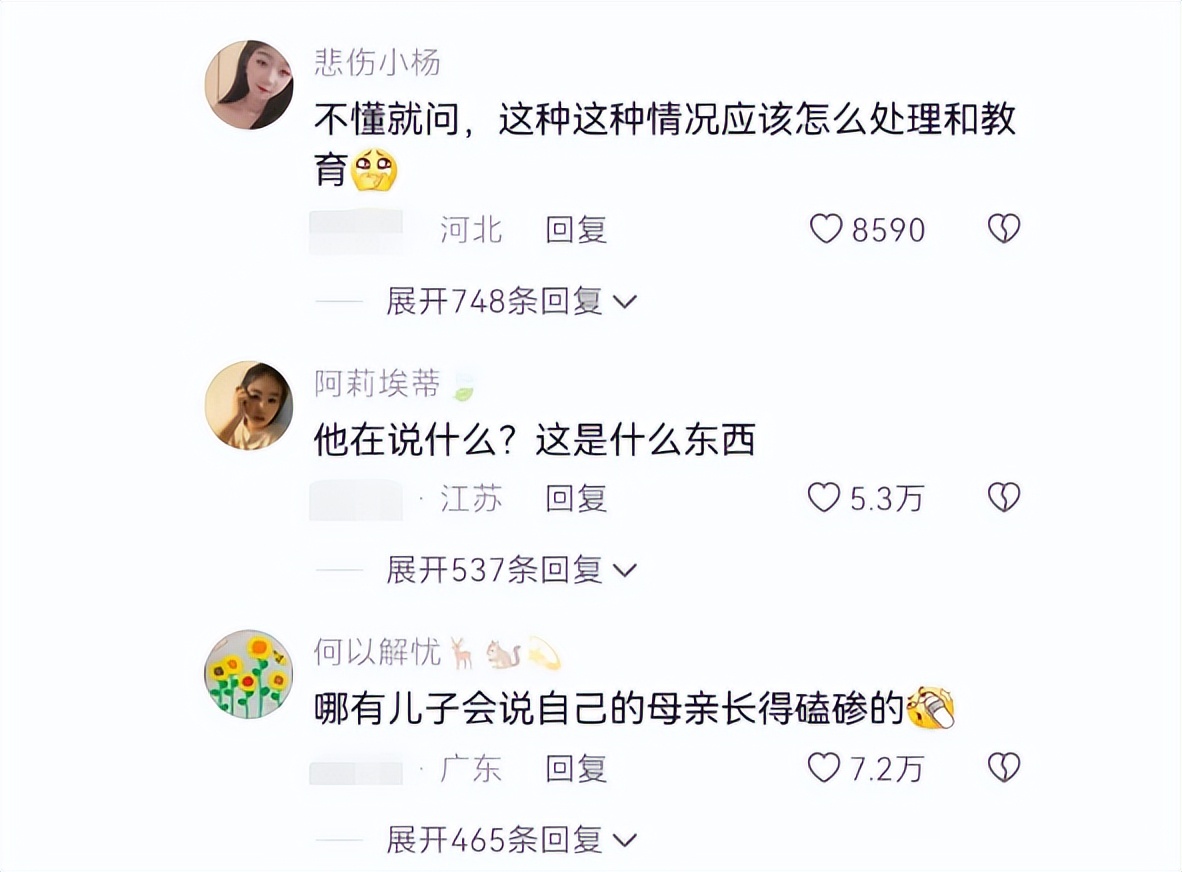
Task: Open username 悲伤小杨
Action: click(x=378, y=62)
